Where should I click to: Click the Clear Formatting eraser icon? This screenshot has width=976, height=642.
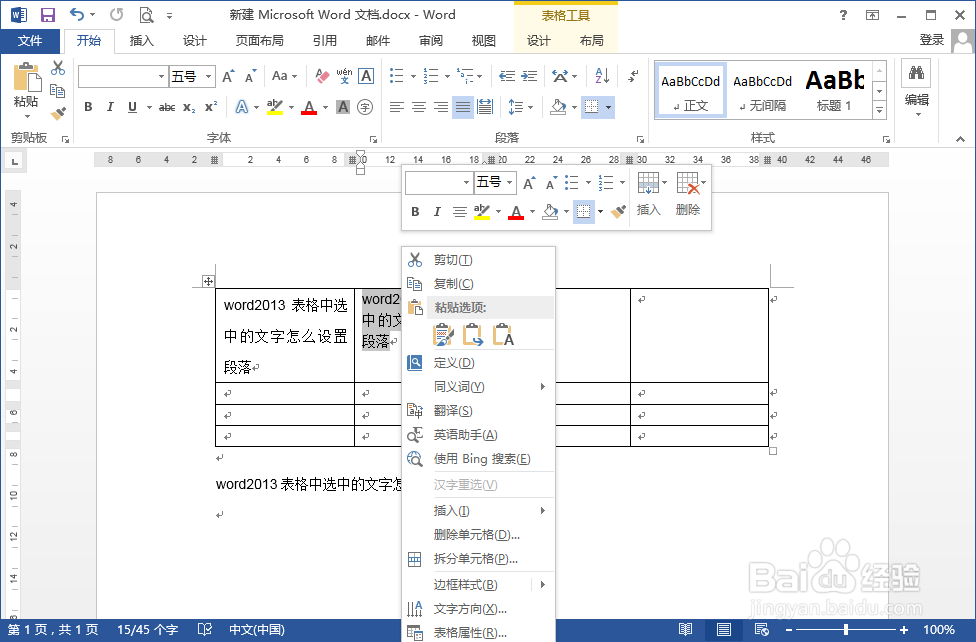tap(322, 76)
